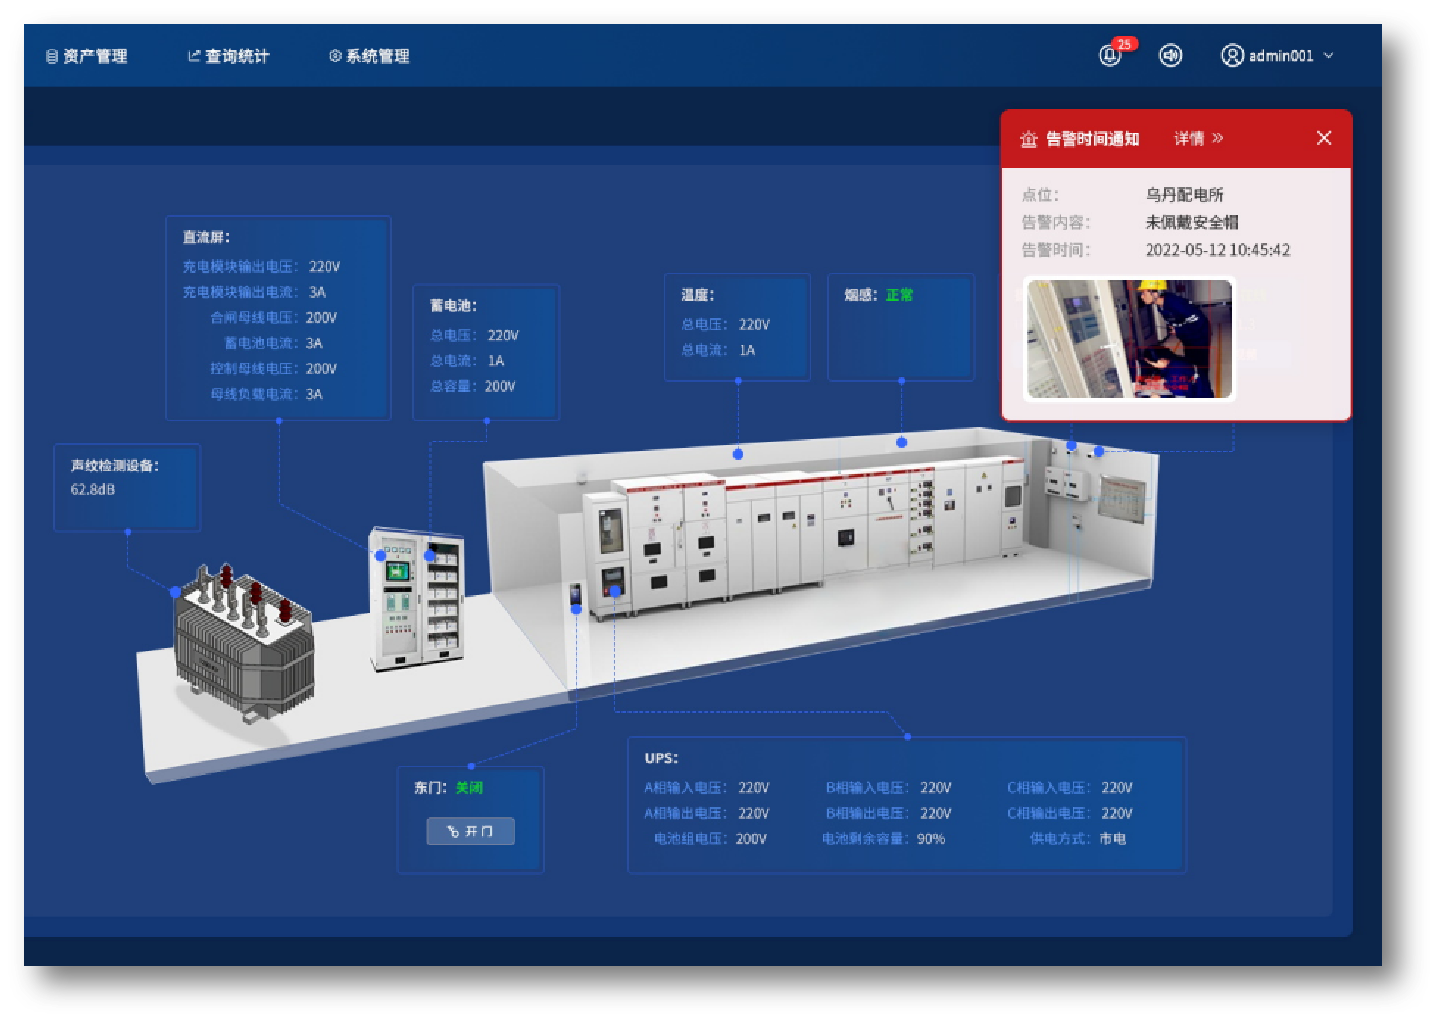1440x1023 pixels.
Task: Select the DC panel cabinet 3D model
Action: 417,600
